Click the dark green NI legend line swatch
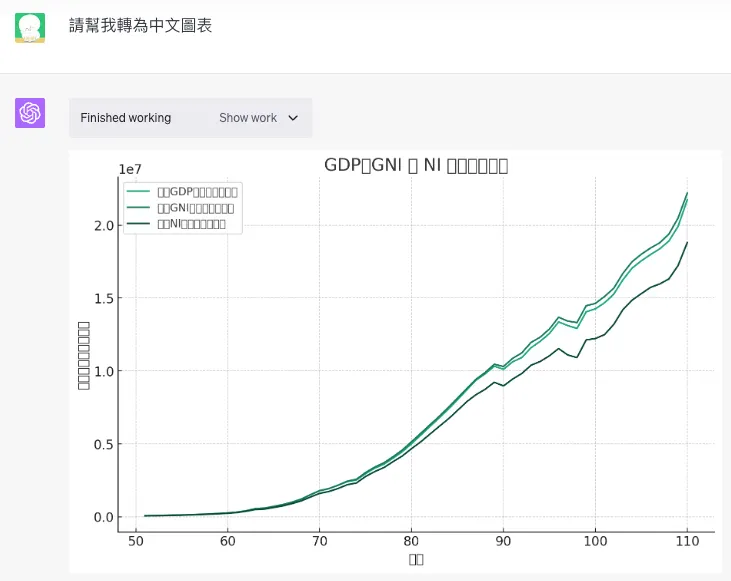731x581 pixels. pos(138,223)
